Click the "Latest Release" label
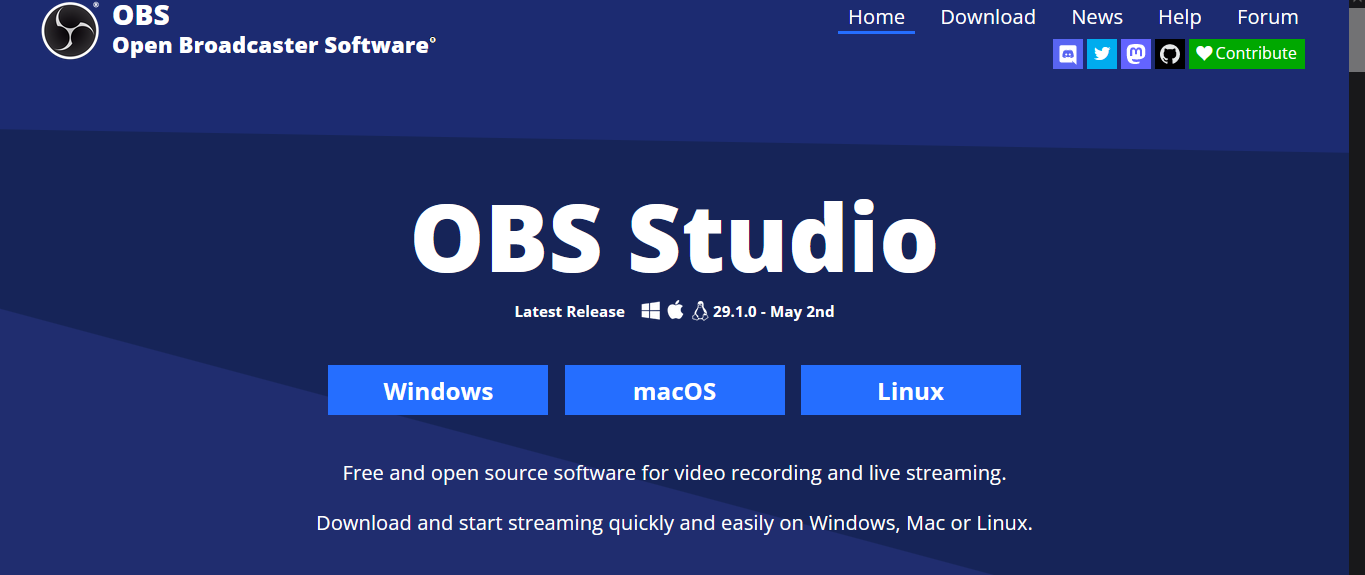 [x=569, y=311]
